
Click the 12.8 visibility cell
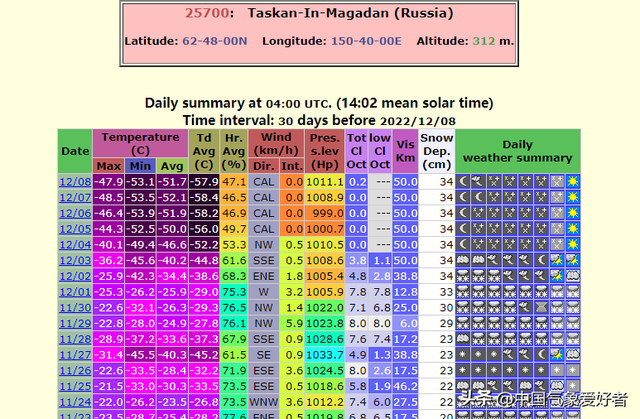click(405, 292)
